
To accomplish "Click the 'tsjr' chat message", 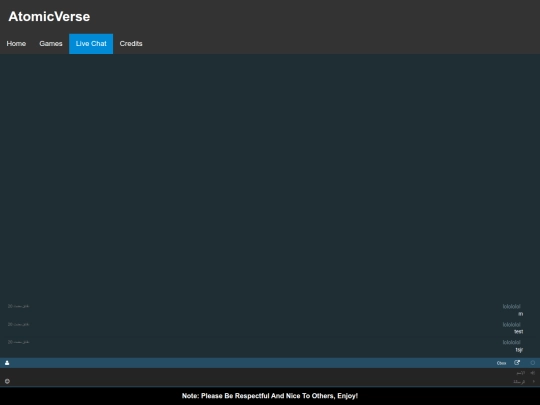I will tap(519, 350).
